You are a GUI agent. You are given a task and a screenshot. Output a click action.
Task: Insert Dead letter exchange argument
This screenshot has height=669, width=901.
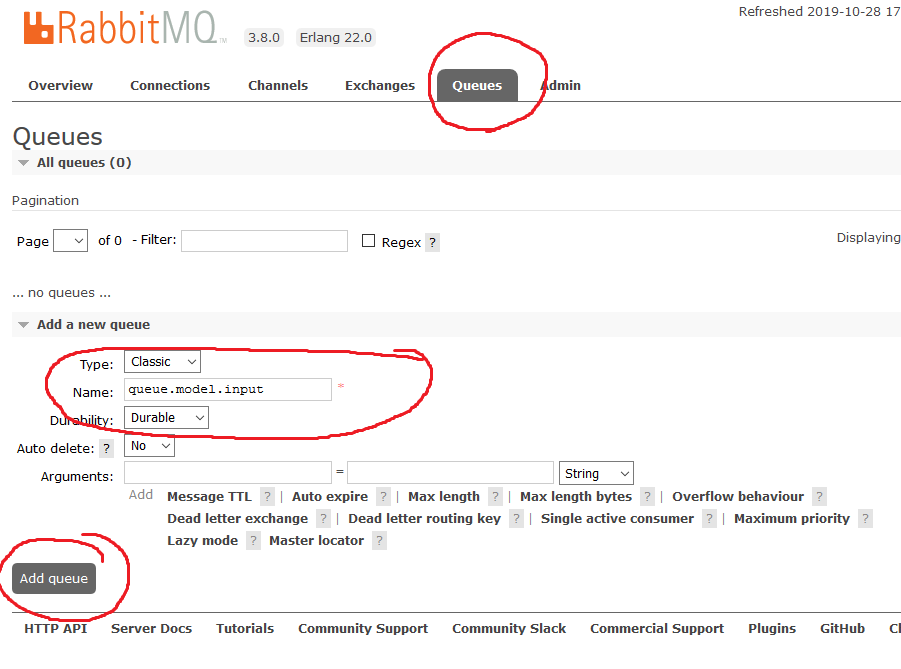point(238,519)
